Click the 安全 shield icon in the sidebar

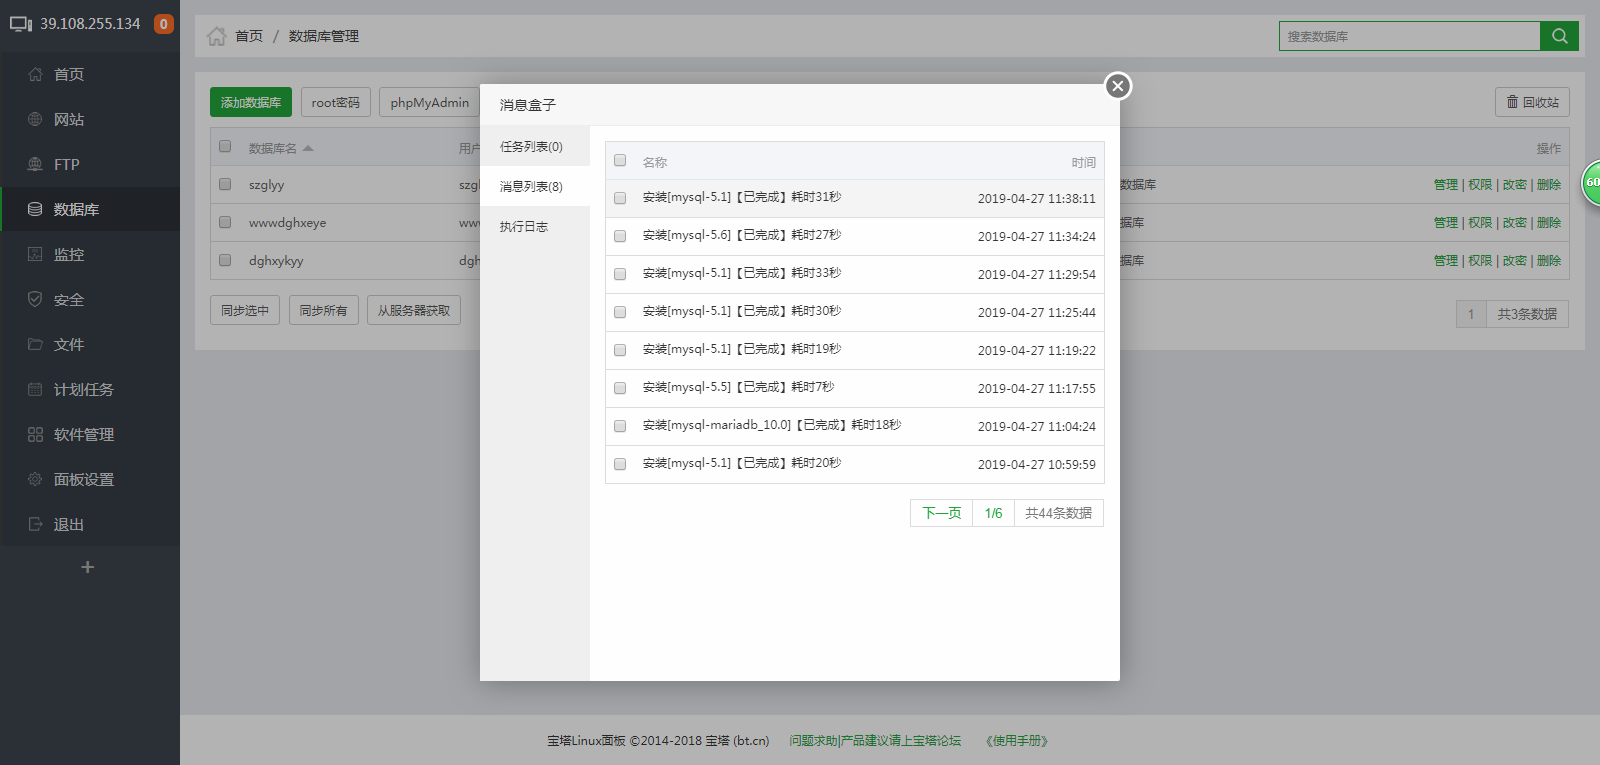[x=35, y=299]
